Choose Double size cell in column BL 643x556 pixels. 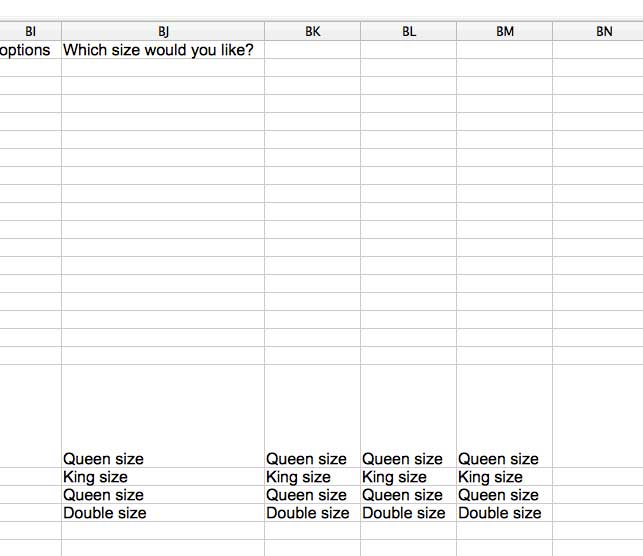pyautogui.click(x=404, y=513)
